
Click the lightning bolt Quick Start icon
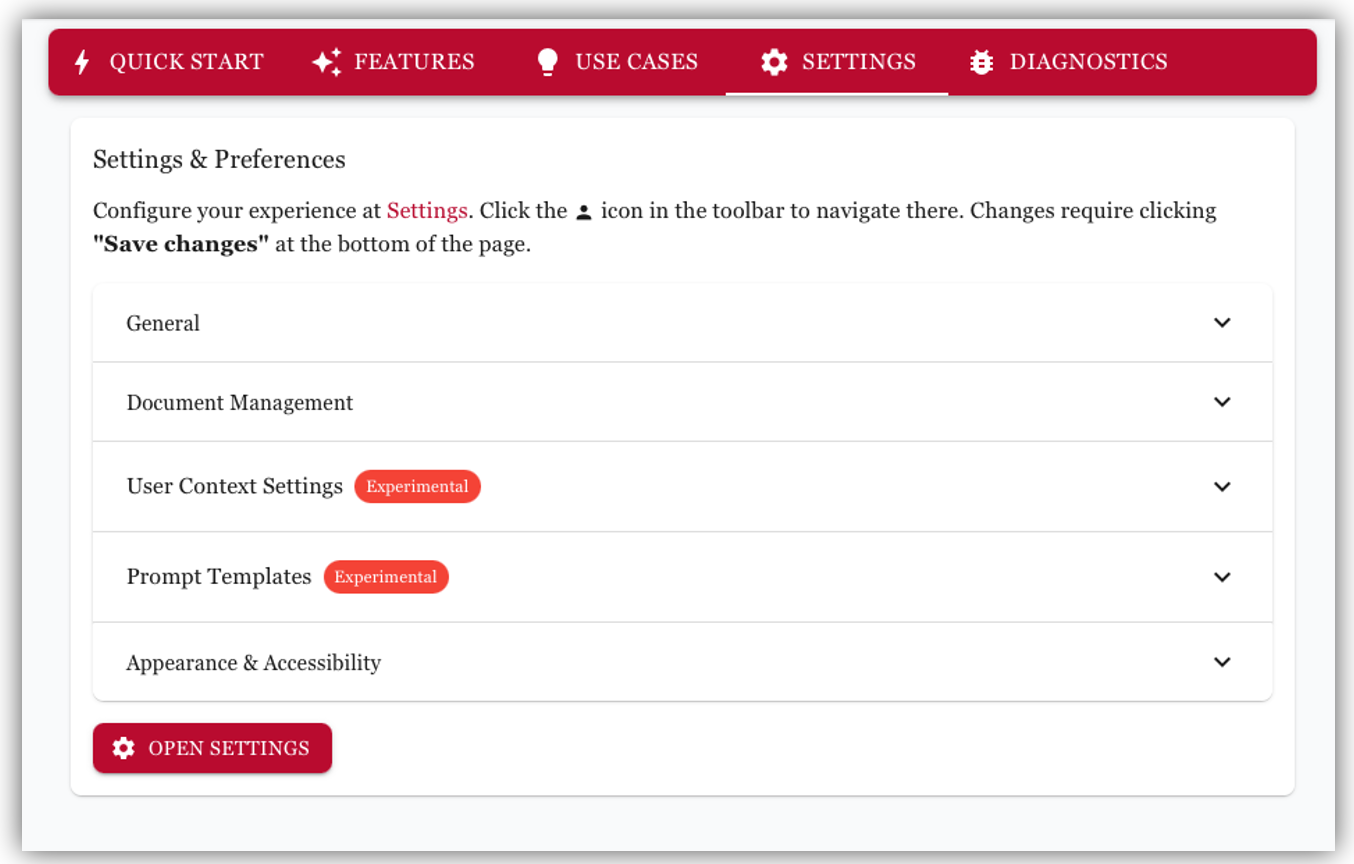(x=82, y=62)
